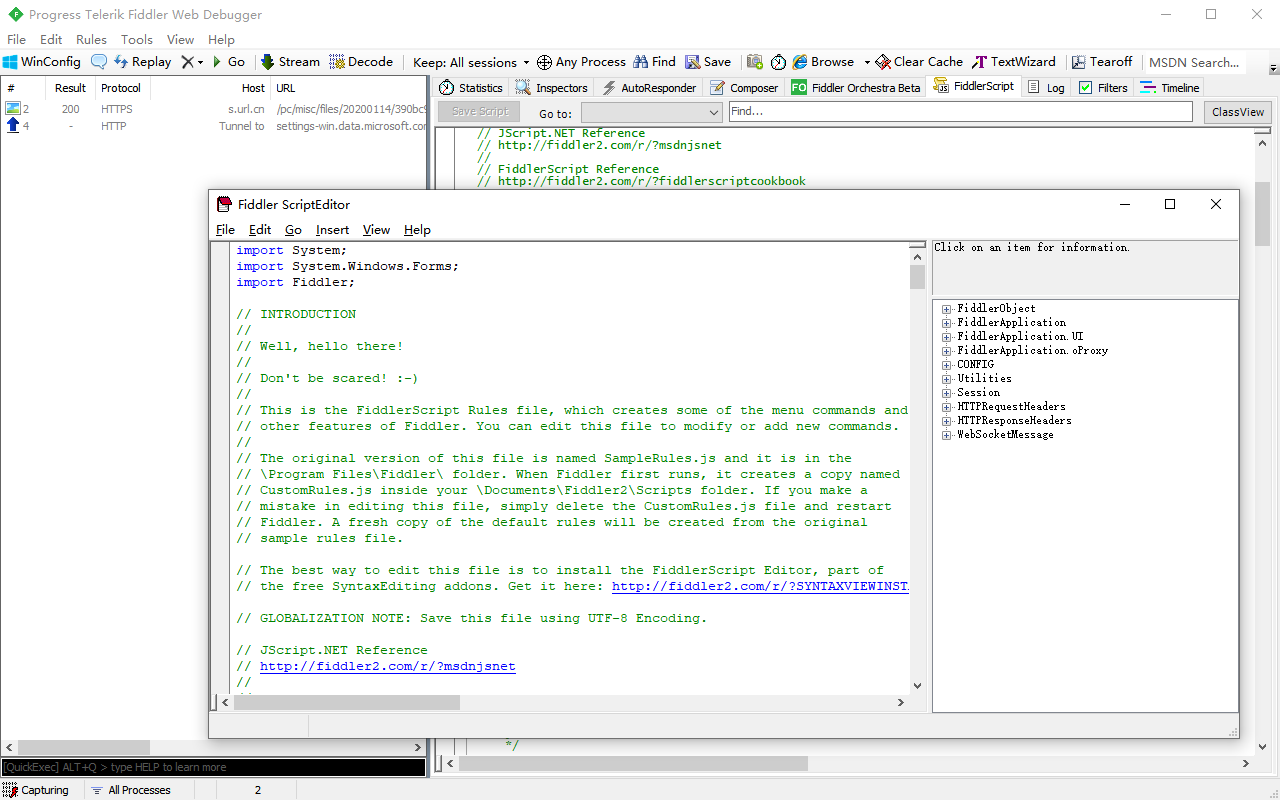Expand the Session tree node
The width and height of the screenshot is (1280, 800).
pyautogui.click(x=946, y=393)
